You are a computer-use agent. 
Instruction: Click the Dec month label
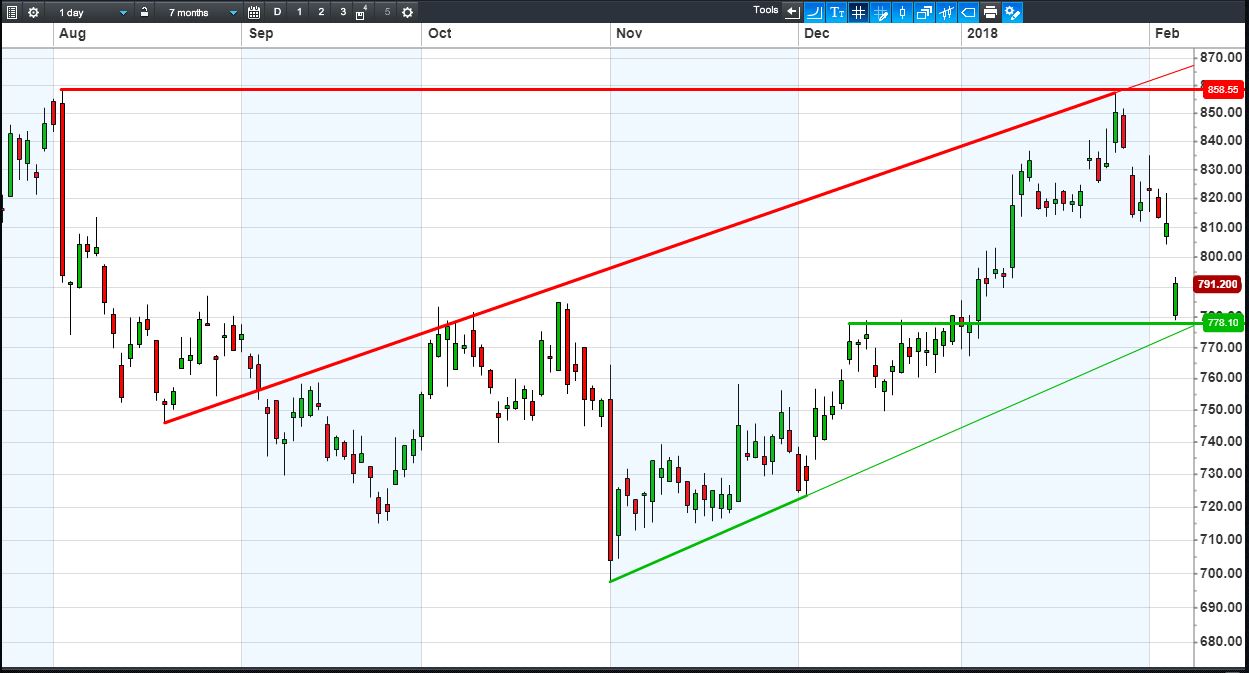(817, 33)
